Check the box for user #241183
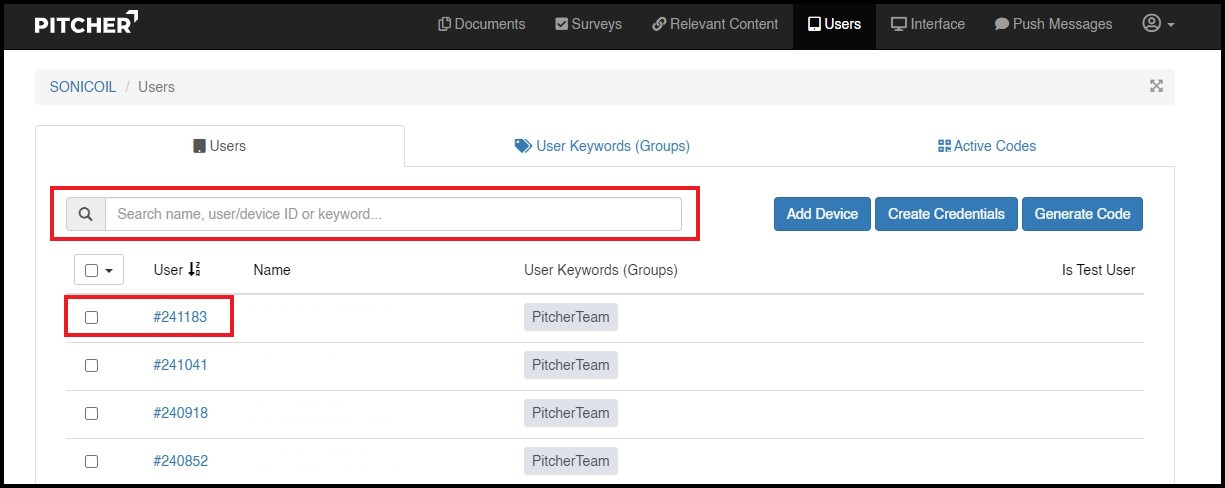Screen dimensions: 1225x488 (x=92, y=317)
